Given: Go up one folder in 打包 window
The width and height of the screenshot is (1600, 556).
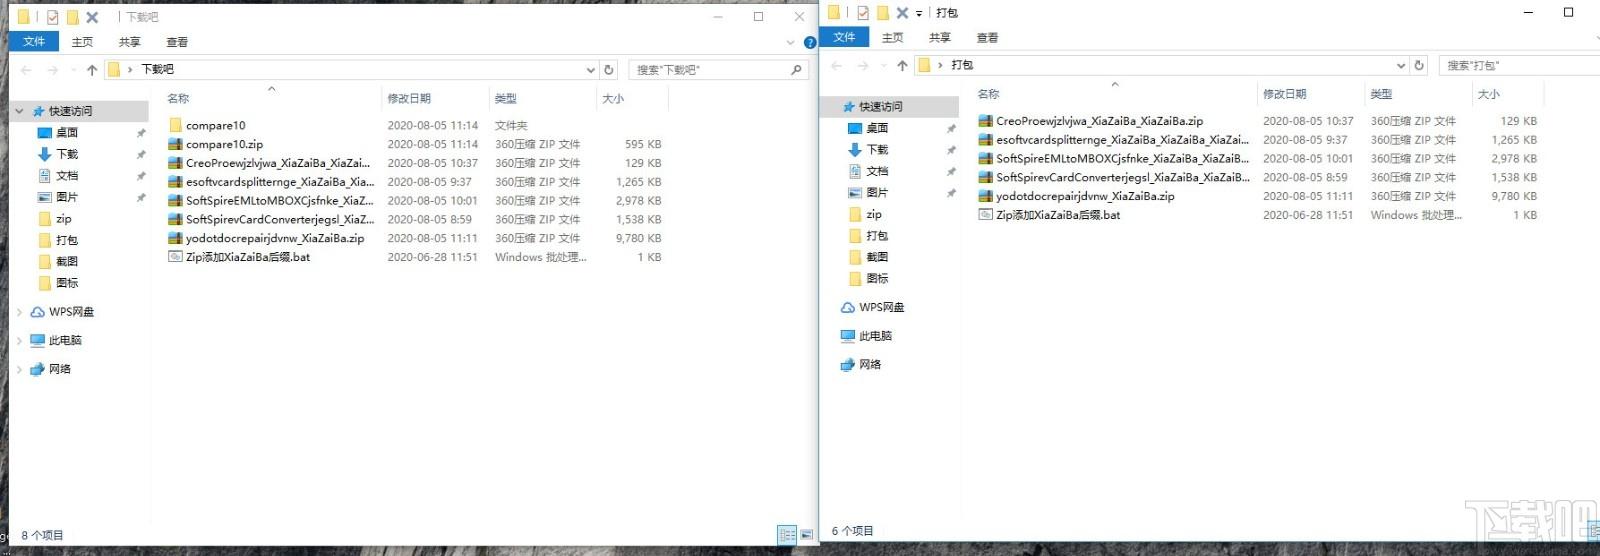Looking at the screenshot, I should [902, 65].
